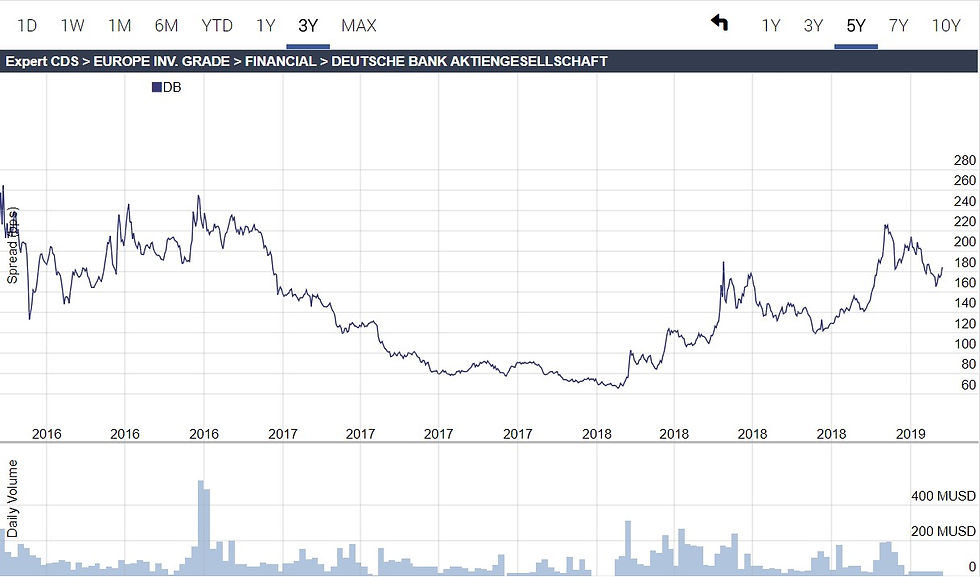Switch to the 10Y tenor tab
The width and height of the screenshot is (980, 577).
946,26
